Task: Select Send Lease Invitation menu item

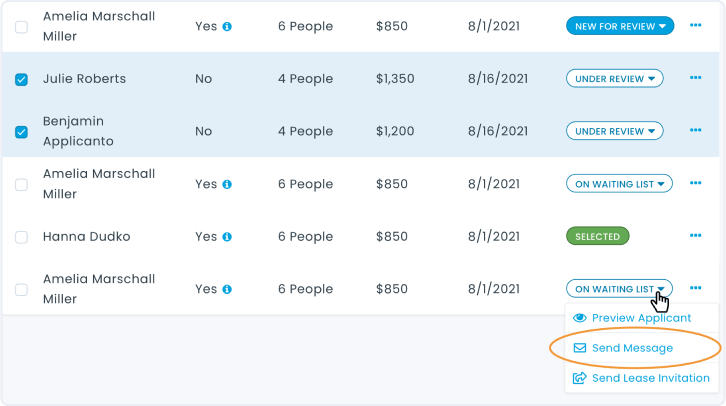Action: (x=650, y=378)
